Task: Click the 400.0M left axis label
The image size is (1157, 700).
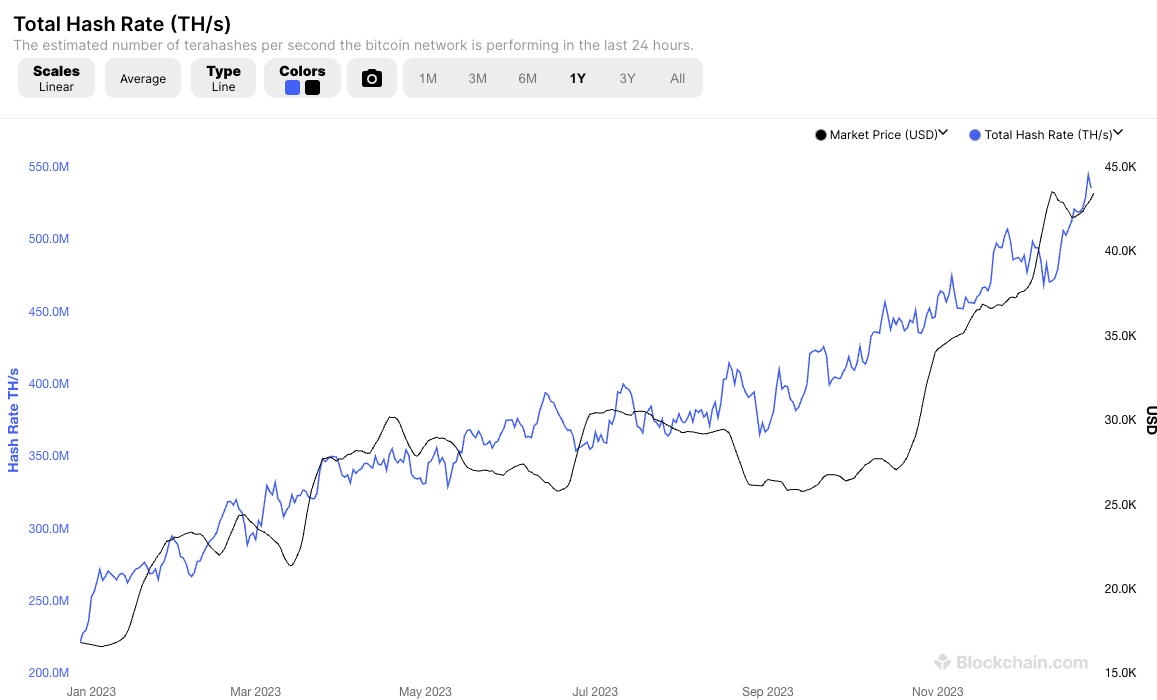Action: tap(49, 384)
